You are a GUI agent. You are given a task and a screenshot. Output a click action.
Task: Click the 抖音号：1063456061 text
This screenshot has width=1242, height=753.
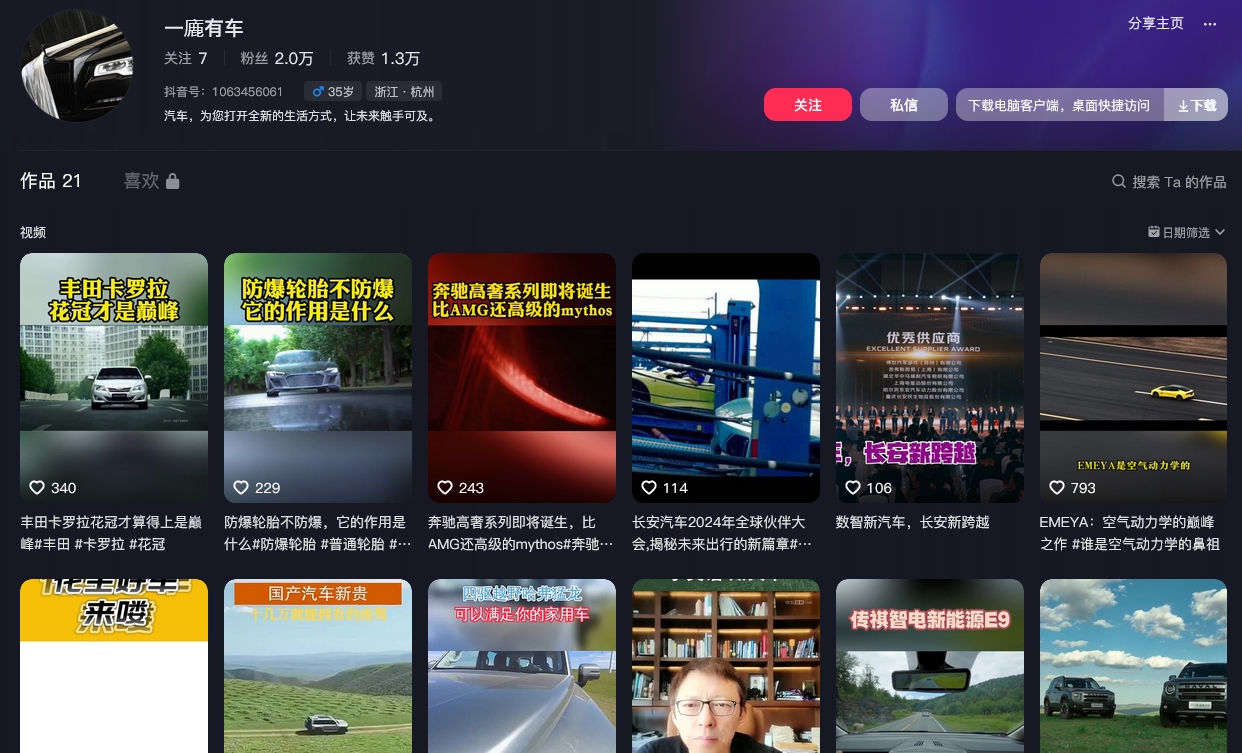click(224, 92)
